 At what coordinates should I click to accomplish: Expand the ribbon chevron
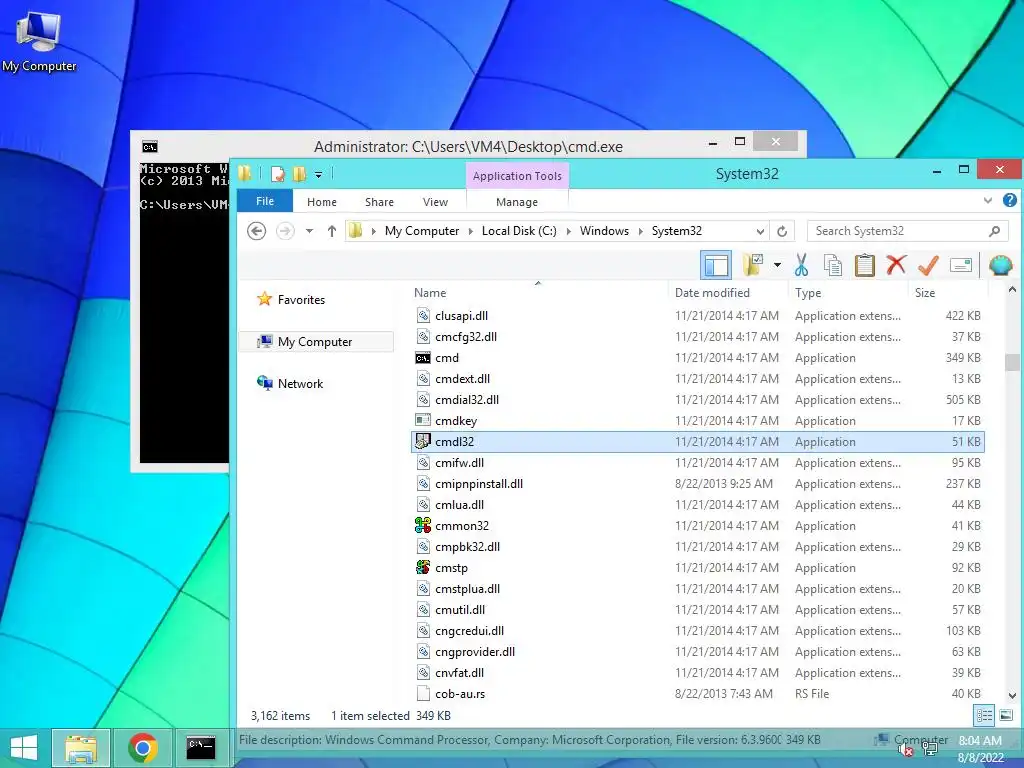[x=988, y=200]
